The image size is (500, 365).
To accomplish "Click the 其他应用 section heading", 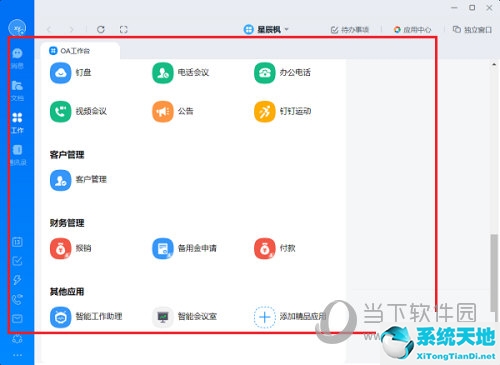I will tap(67, 292).
